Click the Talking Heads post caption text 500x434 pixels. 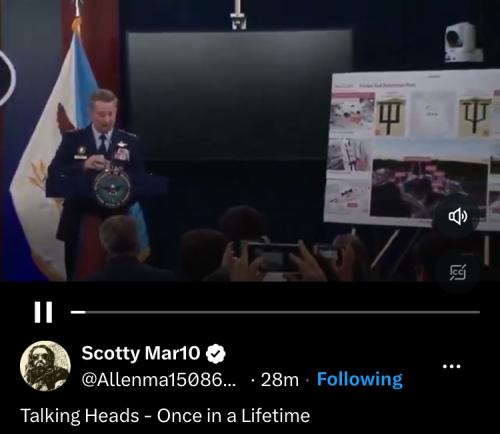(x=165, y=416)
